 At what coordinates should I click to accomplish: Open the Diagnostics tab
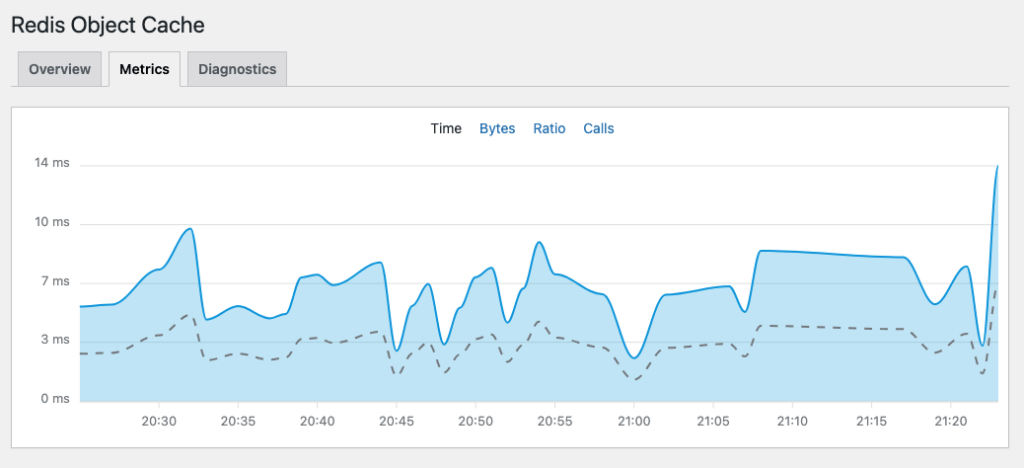click(237, 69)
